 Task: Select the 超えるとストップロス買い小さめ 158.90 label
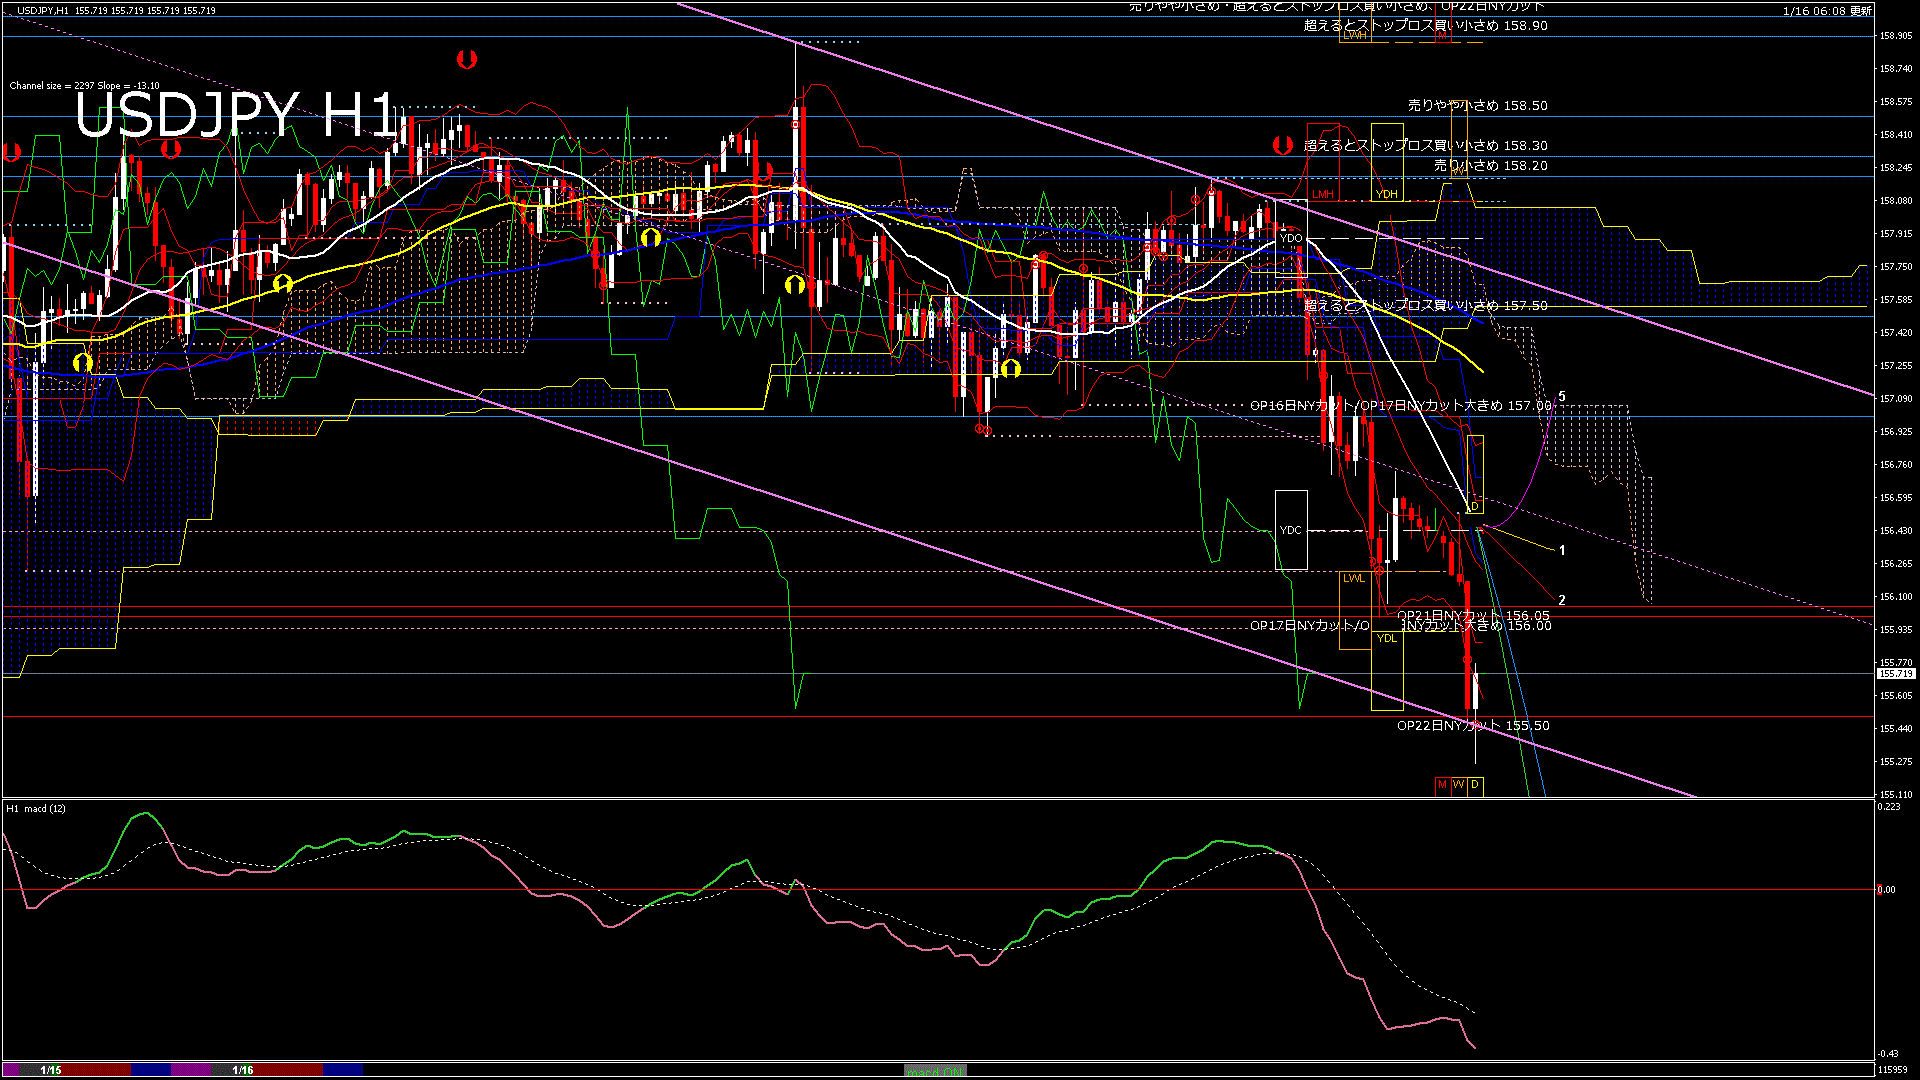[1426, 26]
